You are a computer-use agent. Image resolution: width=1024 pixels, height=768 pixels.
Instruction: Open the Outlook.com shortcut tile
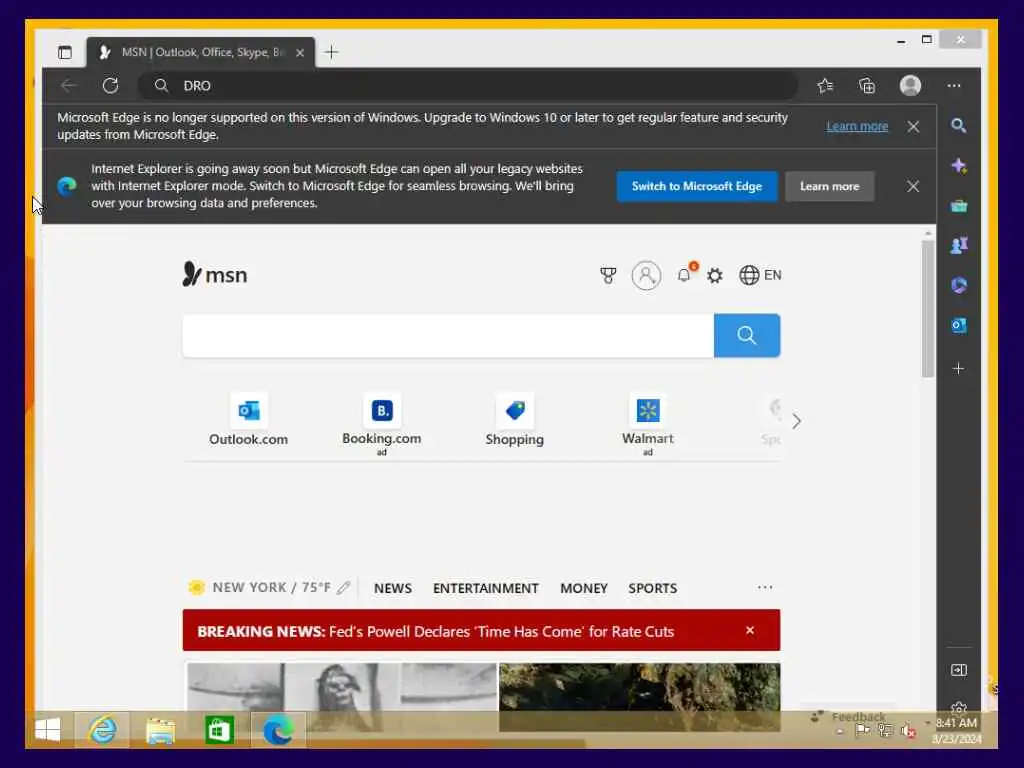coord(248,420)
